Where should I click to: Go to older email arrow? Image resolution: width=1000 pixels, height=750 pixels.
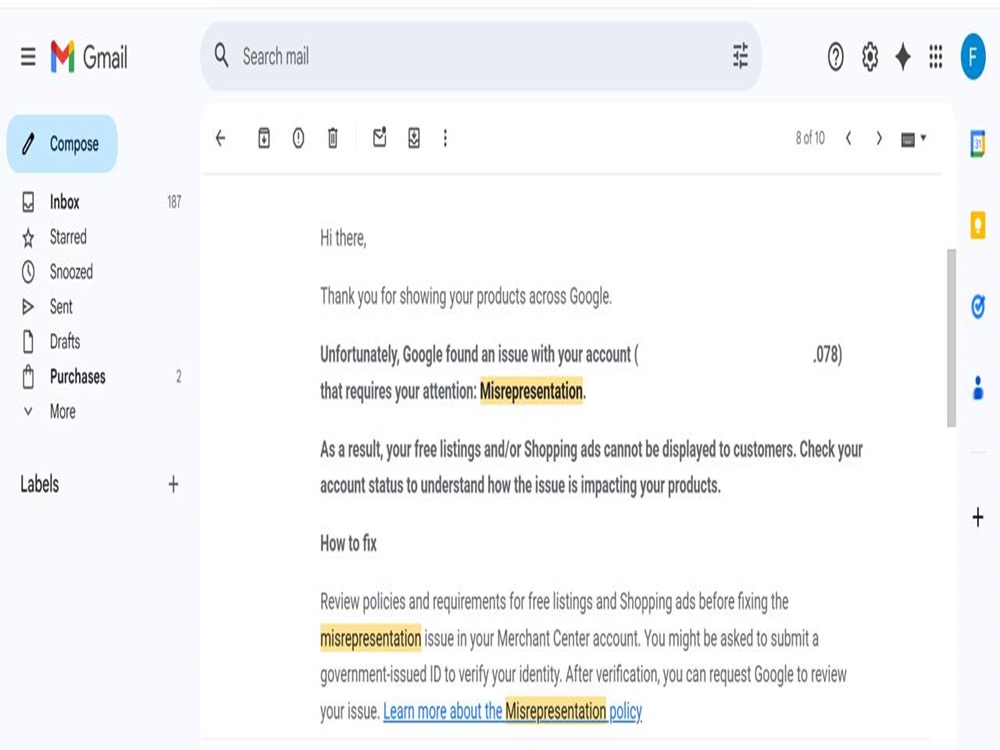point(879,138)
